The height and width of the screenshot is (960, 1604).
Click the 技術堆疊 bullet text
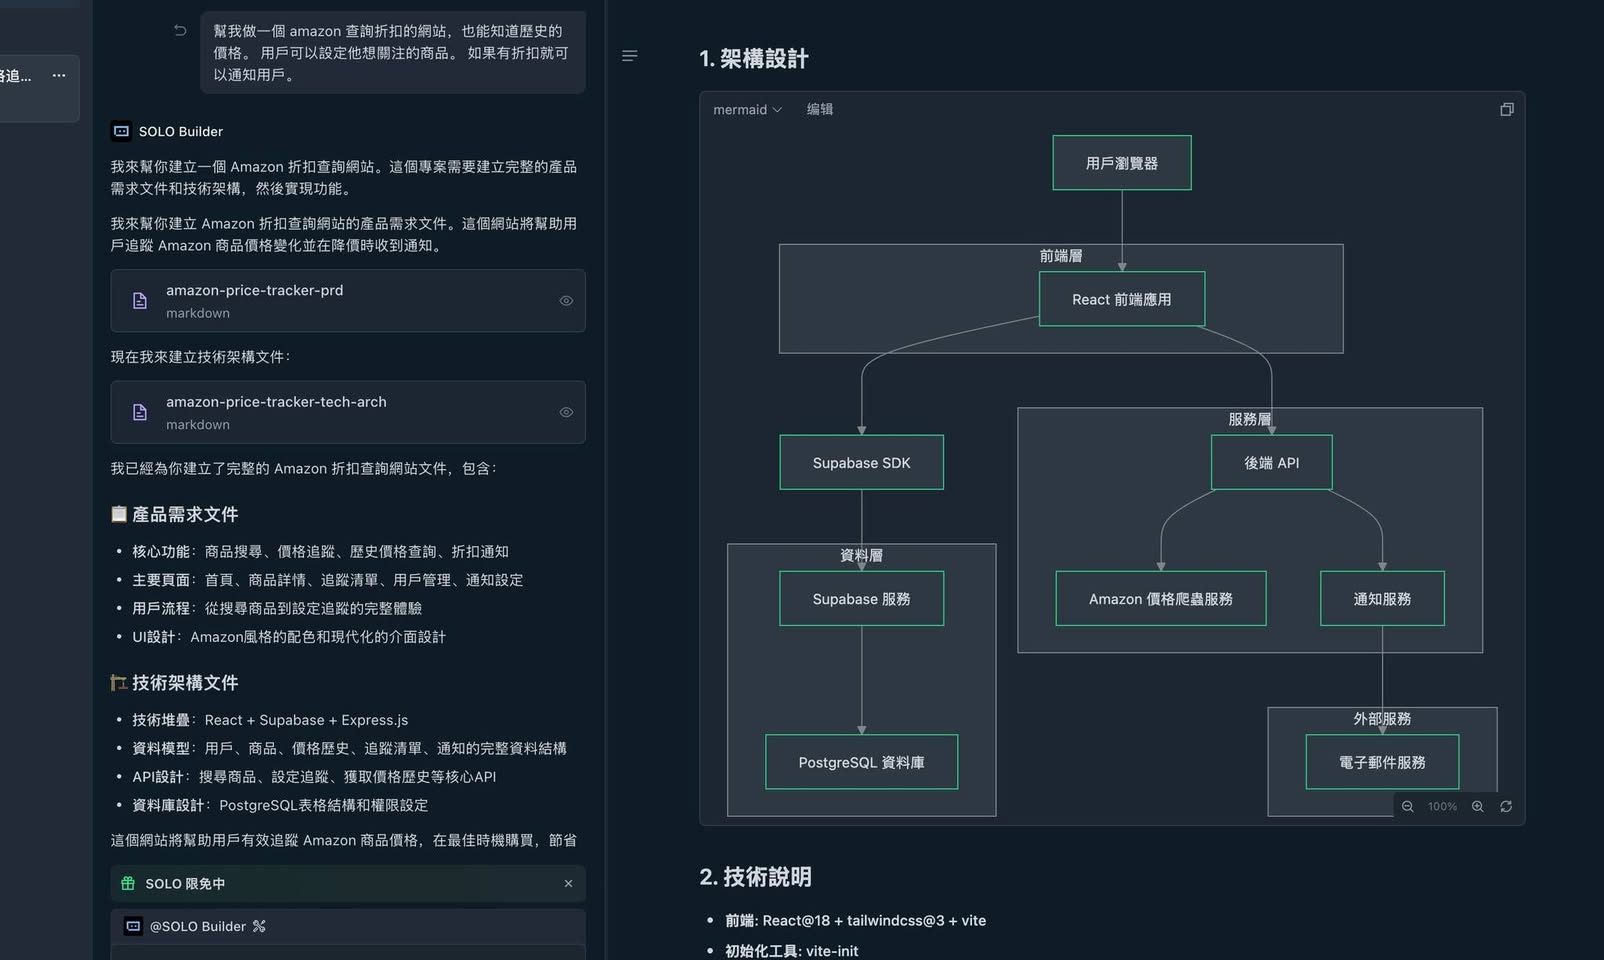pyautogui.click(x=270, y=720)
